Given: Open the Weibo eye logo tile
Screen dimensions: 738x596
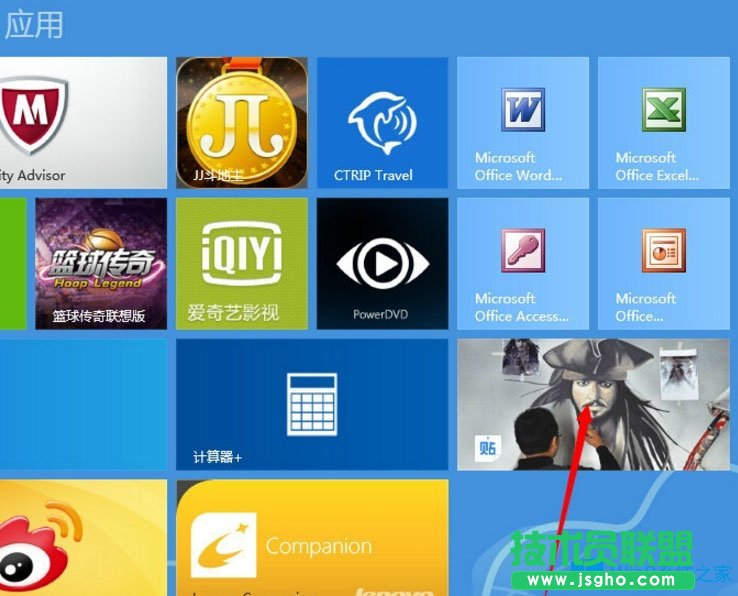Looking at the screenshot, I should 83,538.
